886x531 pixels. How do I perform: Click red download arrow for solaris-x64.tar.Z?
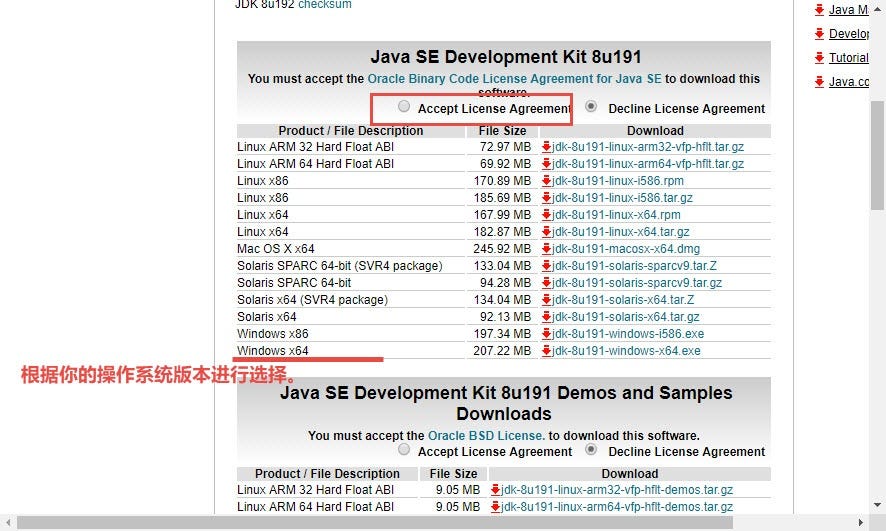point(546,299)
